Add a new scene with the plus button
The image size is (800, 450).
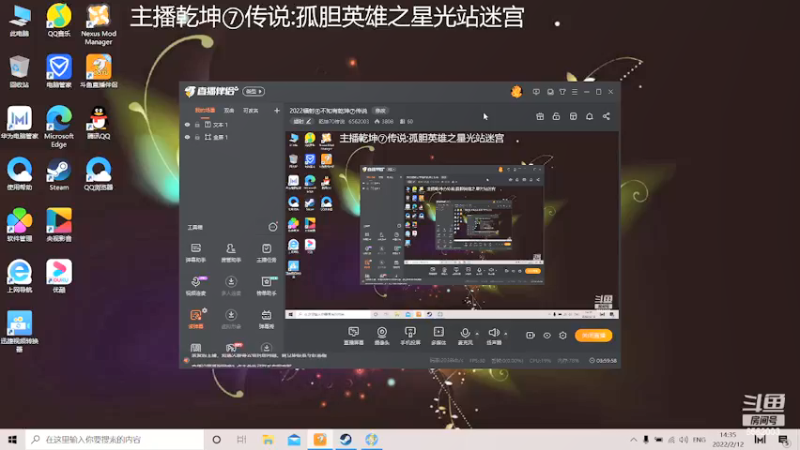point(277,110)
